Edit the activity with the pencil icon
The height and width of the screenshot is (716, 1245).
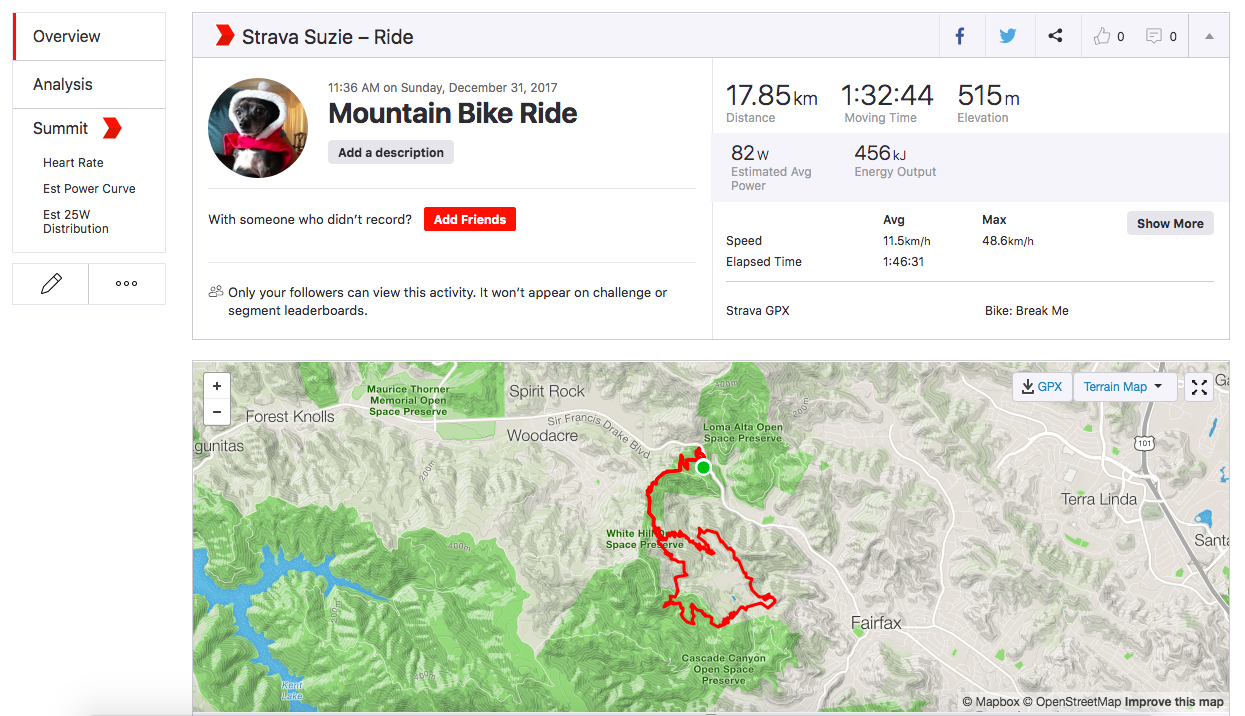point(49,284)
